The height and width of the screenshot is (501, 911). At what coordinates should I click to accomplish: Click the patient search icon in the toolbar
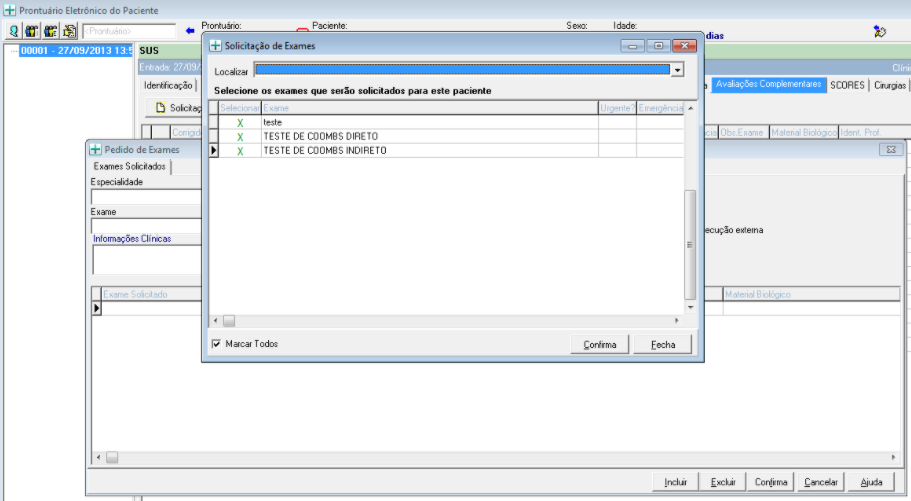13,31
